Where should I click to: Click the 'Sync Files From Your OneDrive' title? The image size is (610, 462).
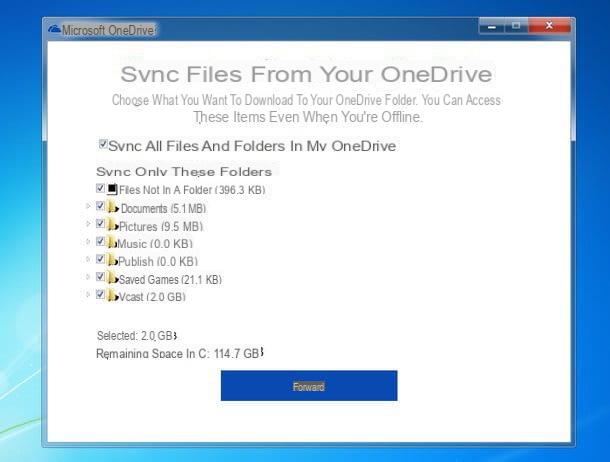coord(306,74)
